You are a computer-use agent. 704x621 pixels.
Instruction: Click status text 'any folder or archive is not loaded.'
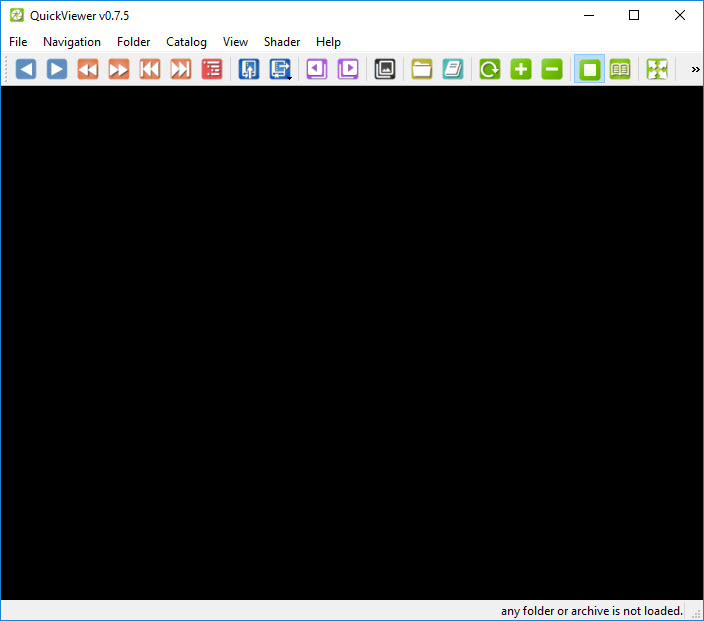click(591, 611)
